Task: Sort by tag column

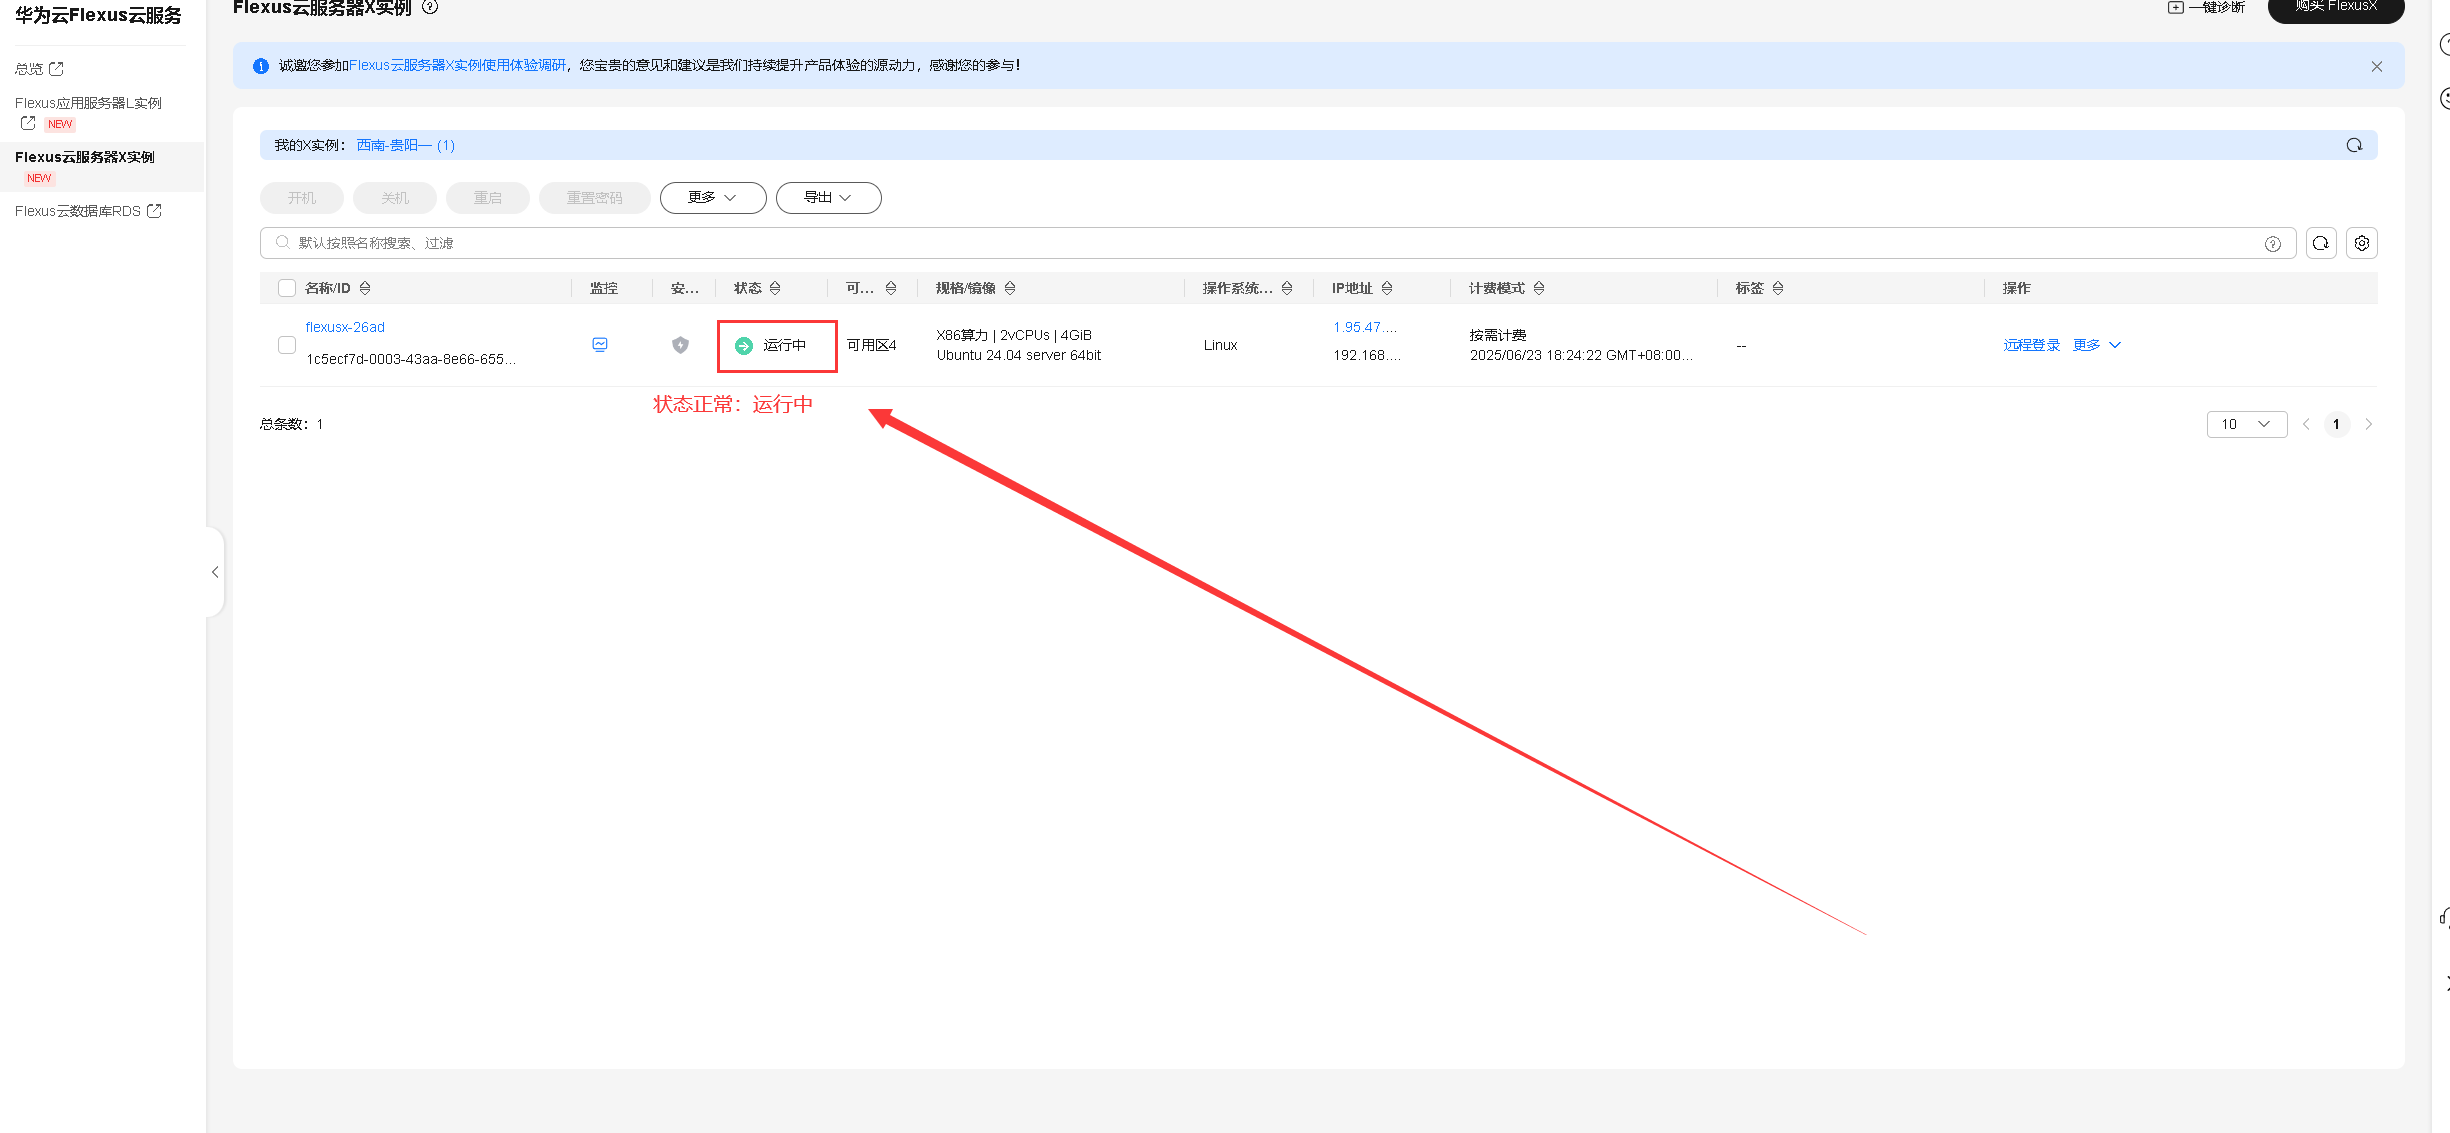Action: (x=1778, y=288)
